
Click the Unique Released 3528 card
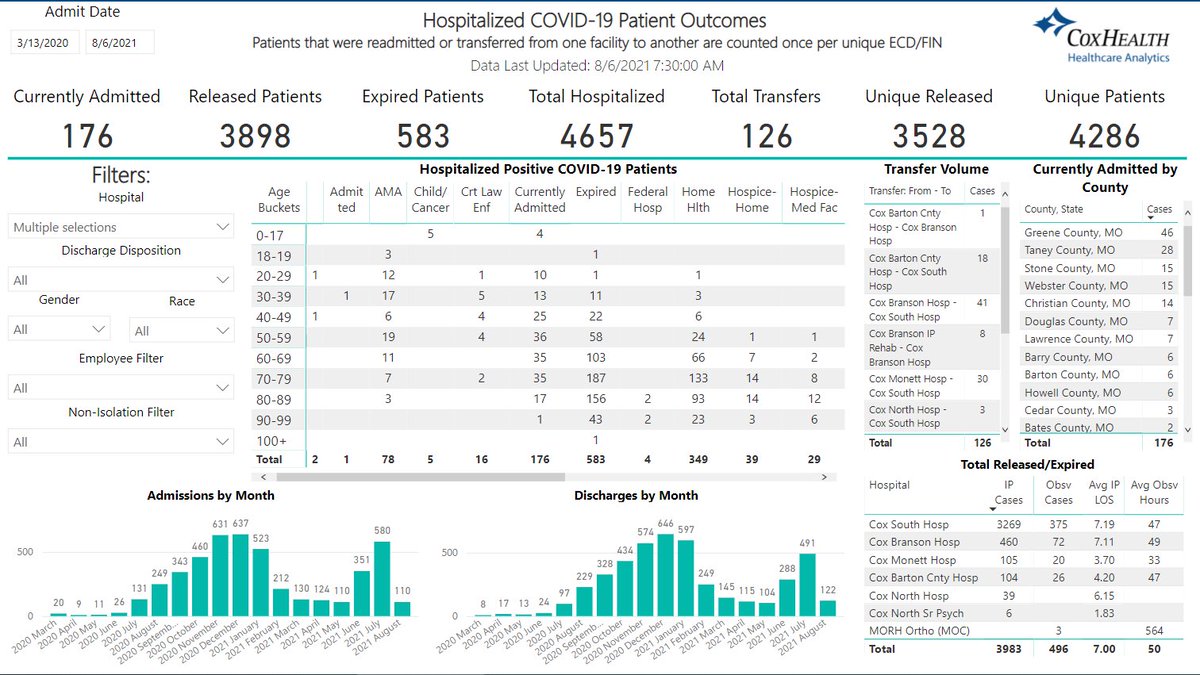pos(929,118)
